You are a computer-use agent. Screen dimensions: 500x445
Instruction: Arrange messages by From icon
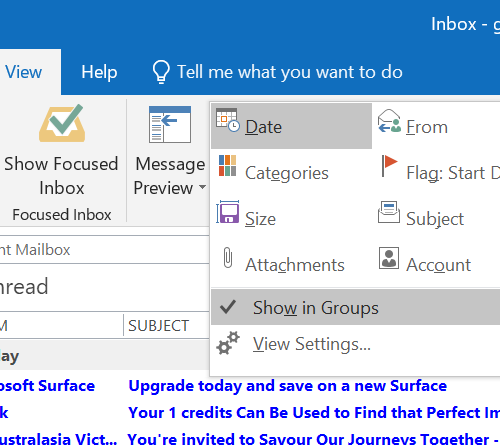389,121
